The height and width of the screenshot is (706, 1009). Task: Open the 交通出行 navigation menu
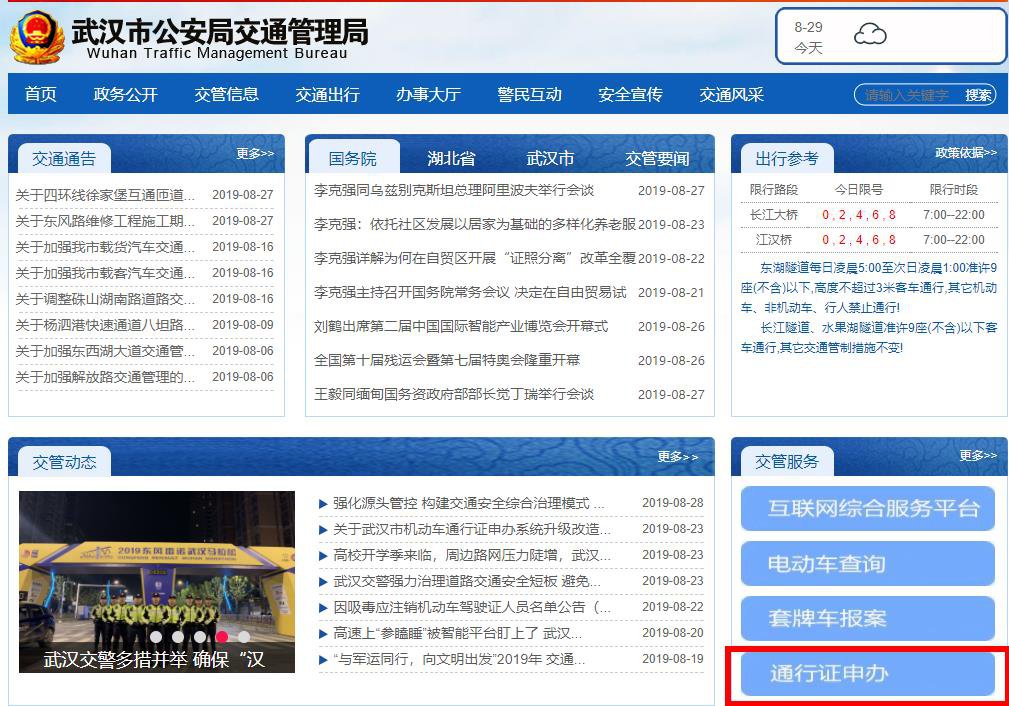coord(327,94)
